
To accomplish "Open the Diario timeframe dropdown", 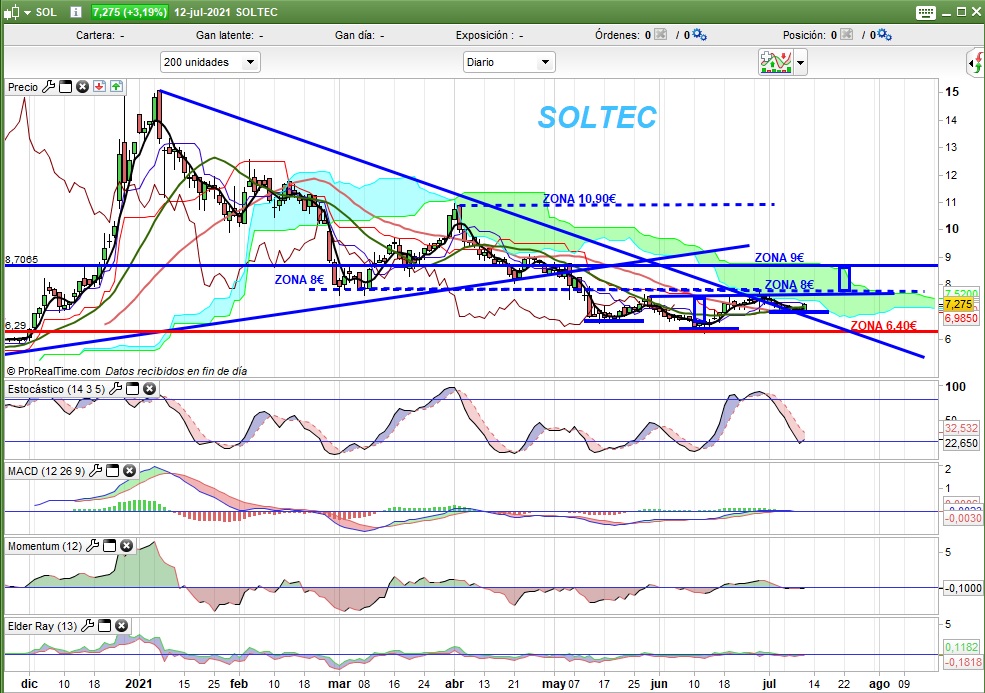I will (509, 62).
